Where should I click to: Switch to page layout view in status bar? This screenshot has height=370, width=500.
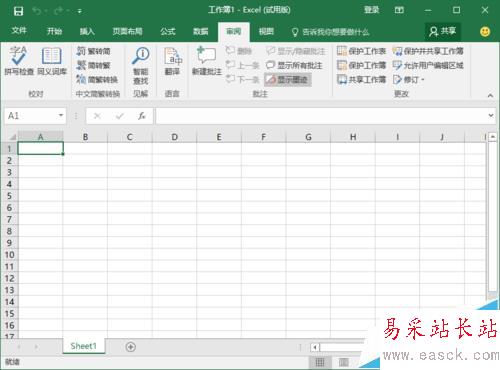[x=344, y=362]
